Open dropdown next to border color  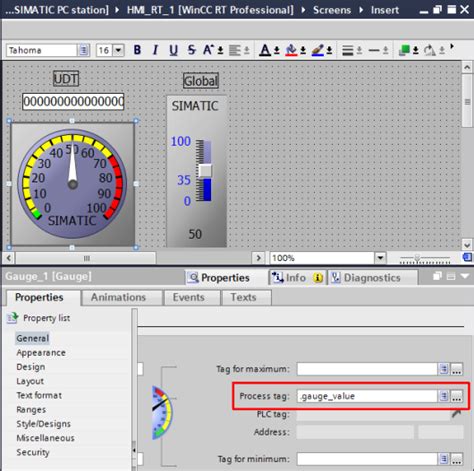point(329,50)
